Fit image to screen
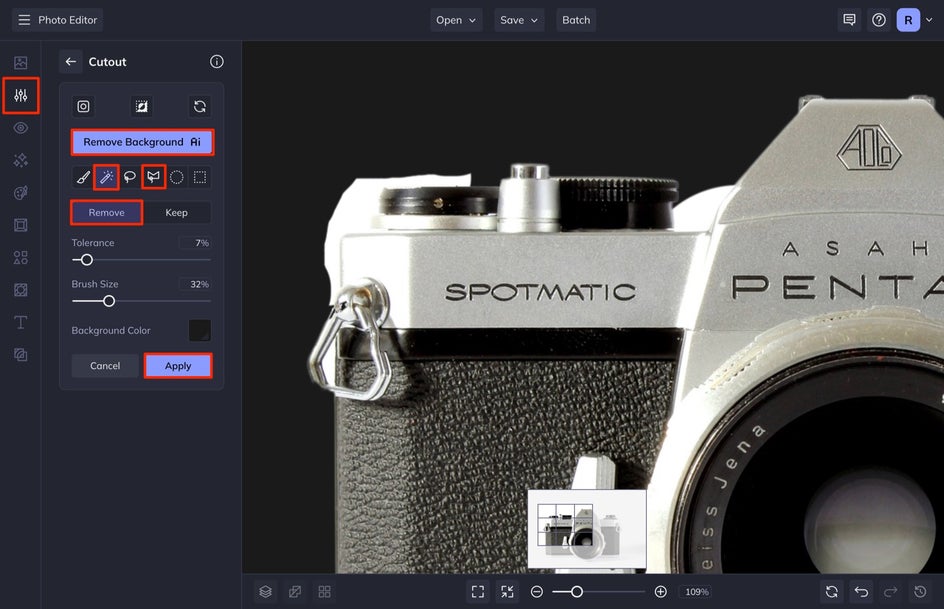The image size is (944, 609). point(478,592)
